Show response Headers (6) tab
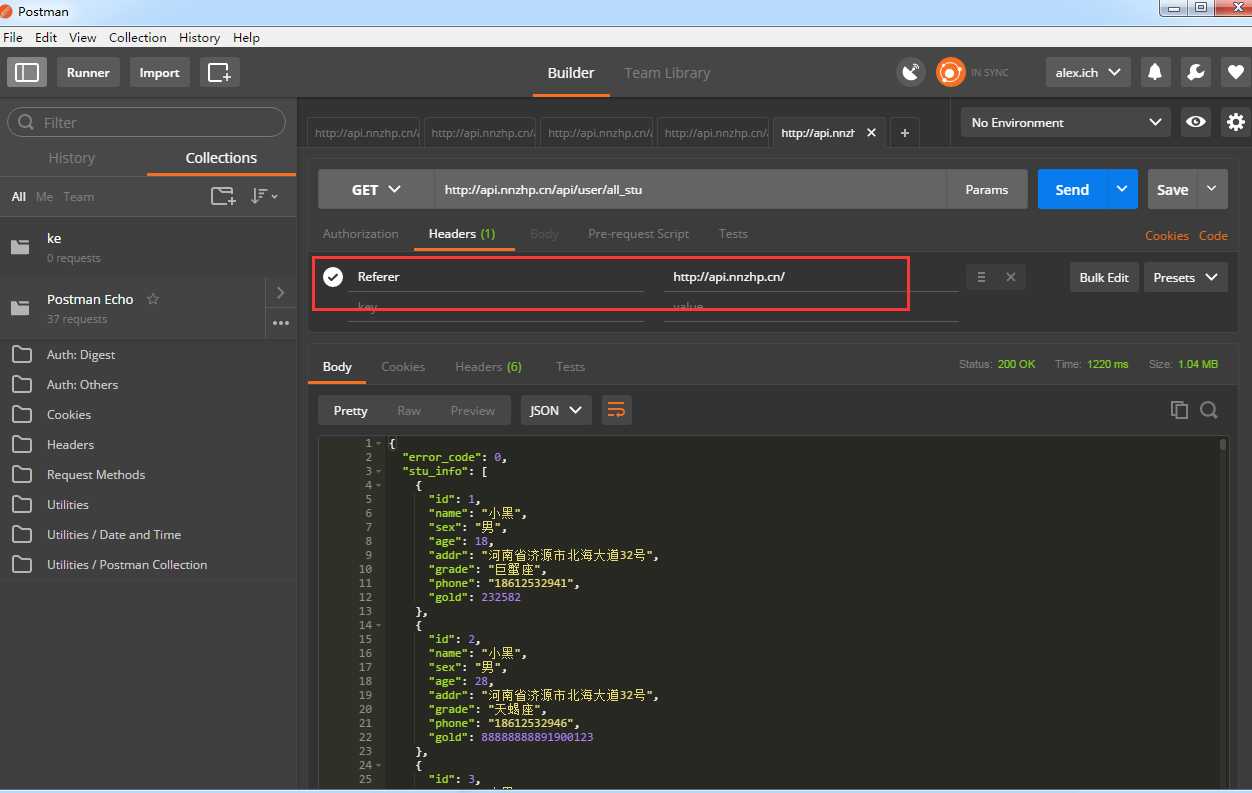This screenshot has width=1252, height=793. pos(488,366)
